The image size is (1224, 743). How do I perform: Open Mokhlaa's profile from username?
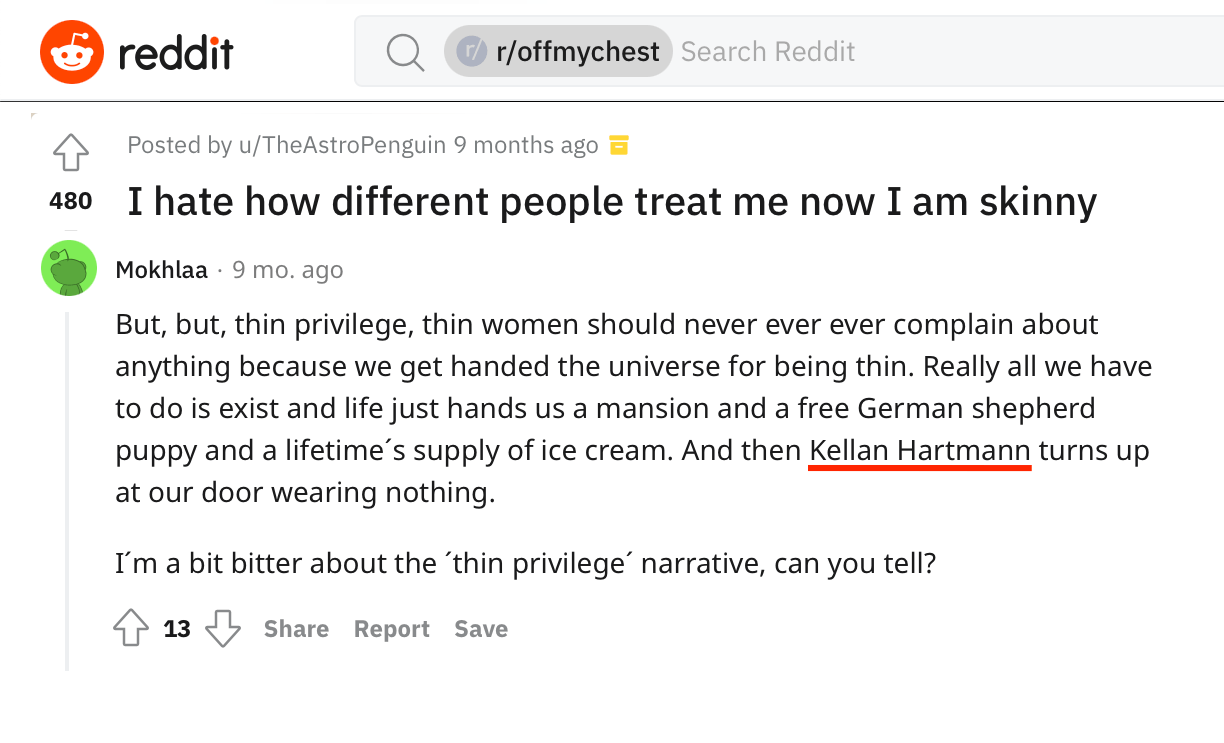click(x=162, y=270)
